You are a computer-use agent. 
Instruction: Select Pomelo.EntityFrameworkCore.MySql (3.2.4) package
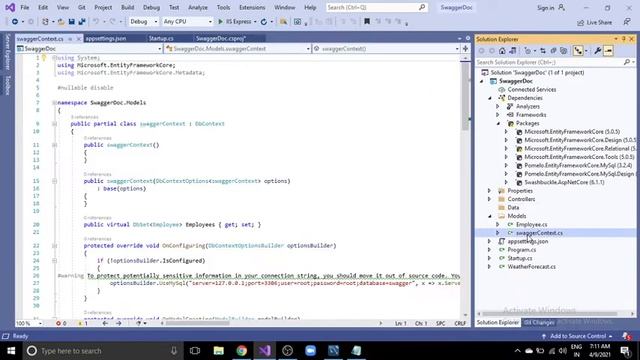click(578, 165)
